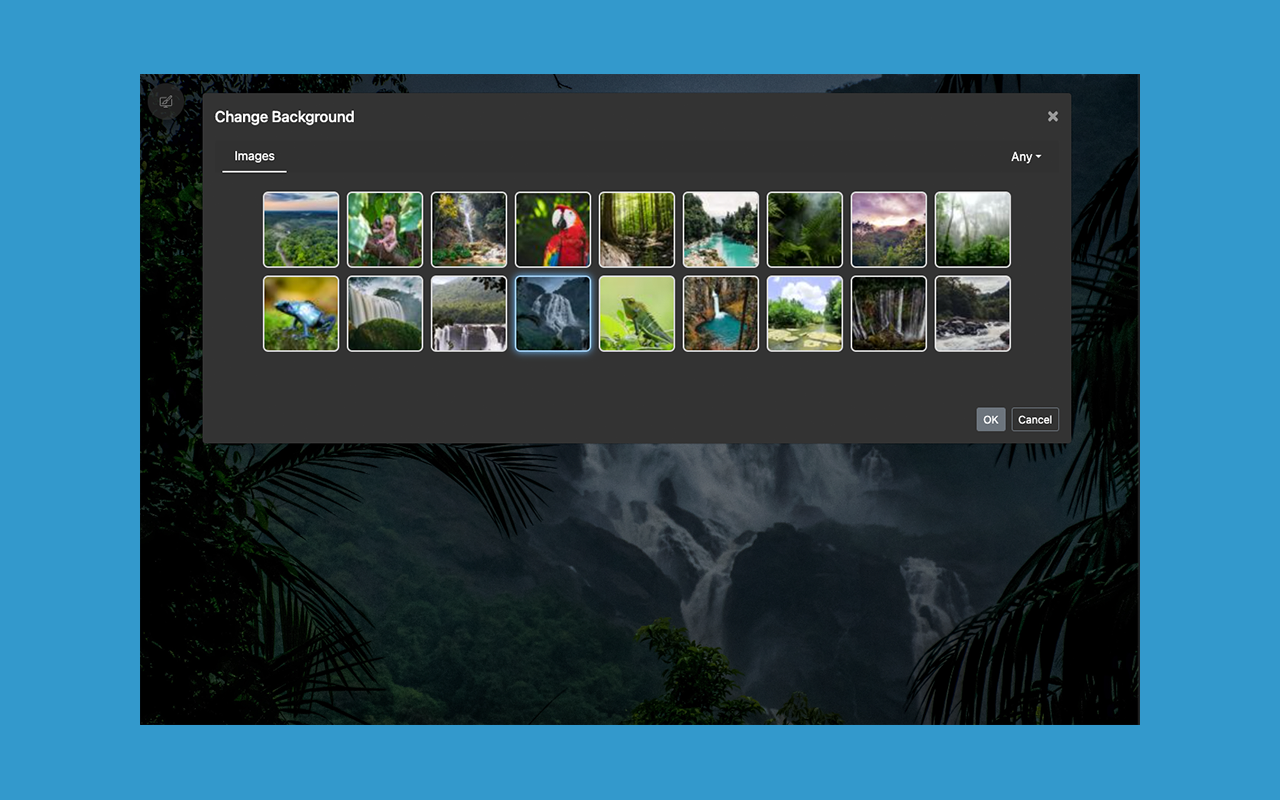
Task: Select the waterfalls beneath forested hill thumbnail
Action: pos(469,314)
